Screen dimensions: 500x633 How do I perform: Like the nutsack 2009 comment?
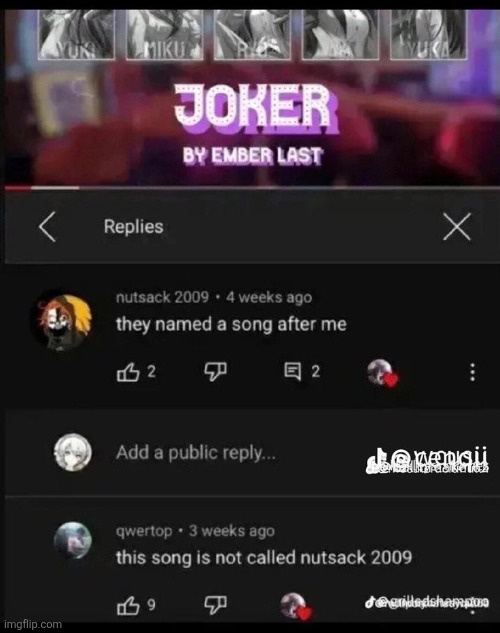[x=128, y=371]
